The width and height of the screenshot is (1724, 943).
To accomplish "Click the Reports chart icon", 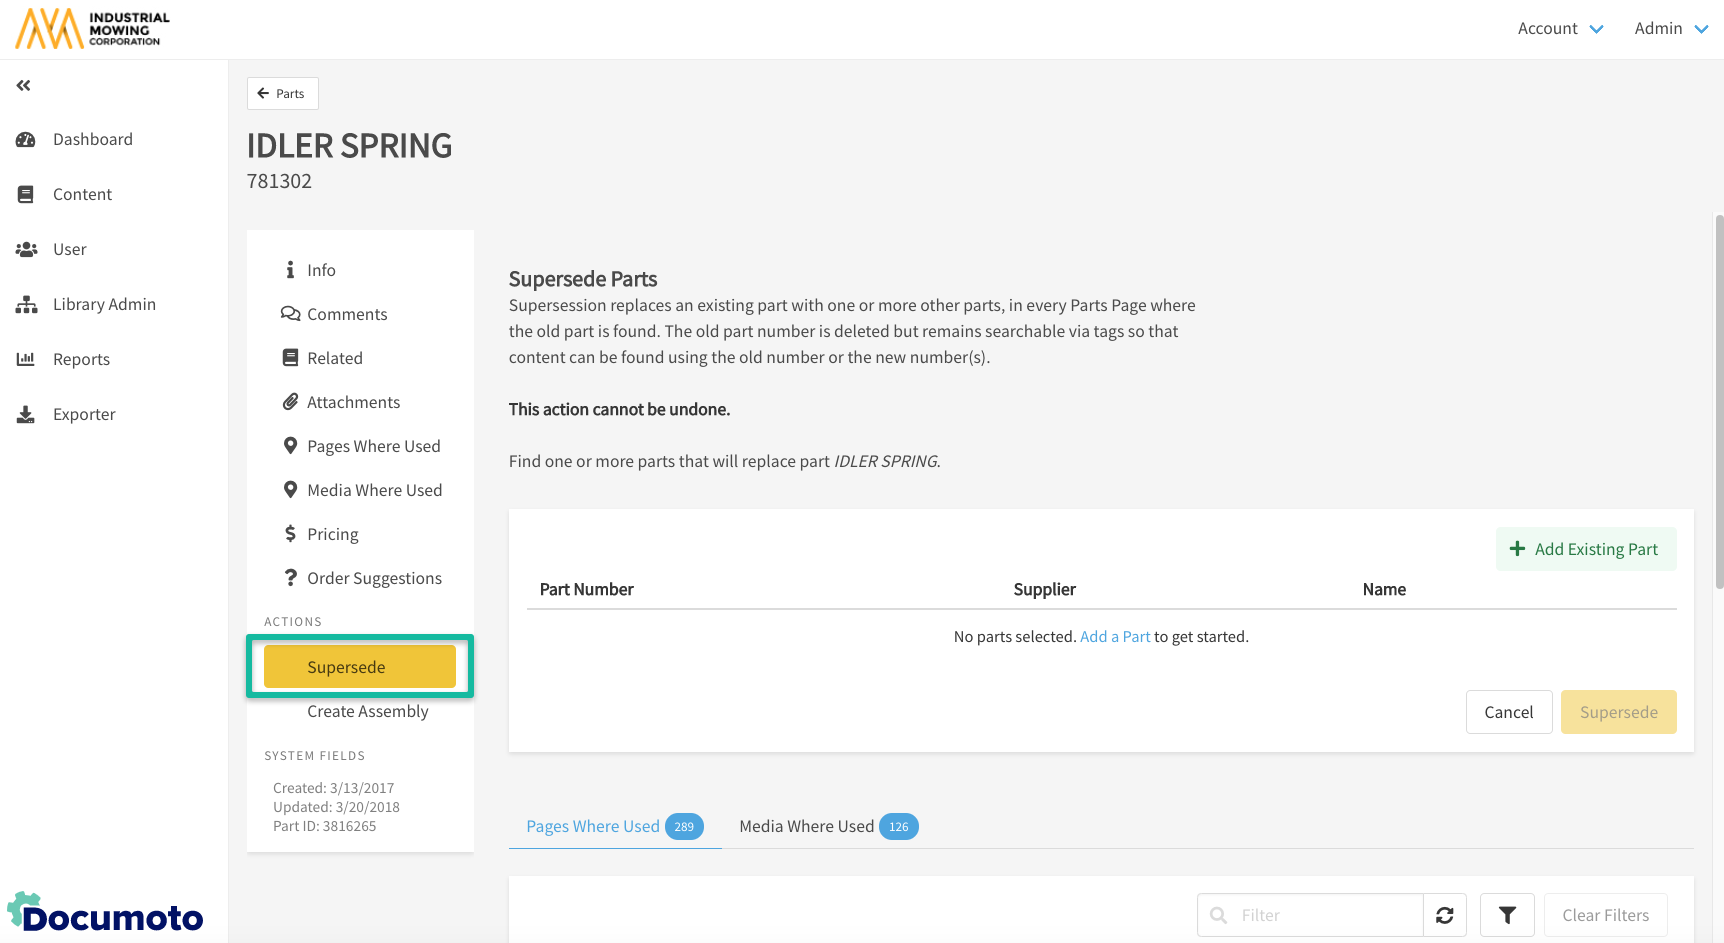I will 26,359.
